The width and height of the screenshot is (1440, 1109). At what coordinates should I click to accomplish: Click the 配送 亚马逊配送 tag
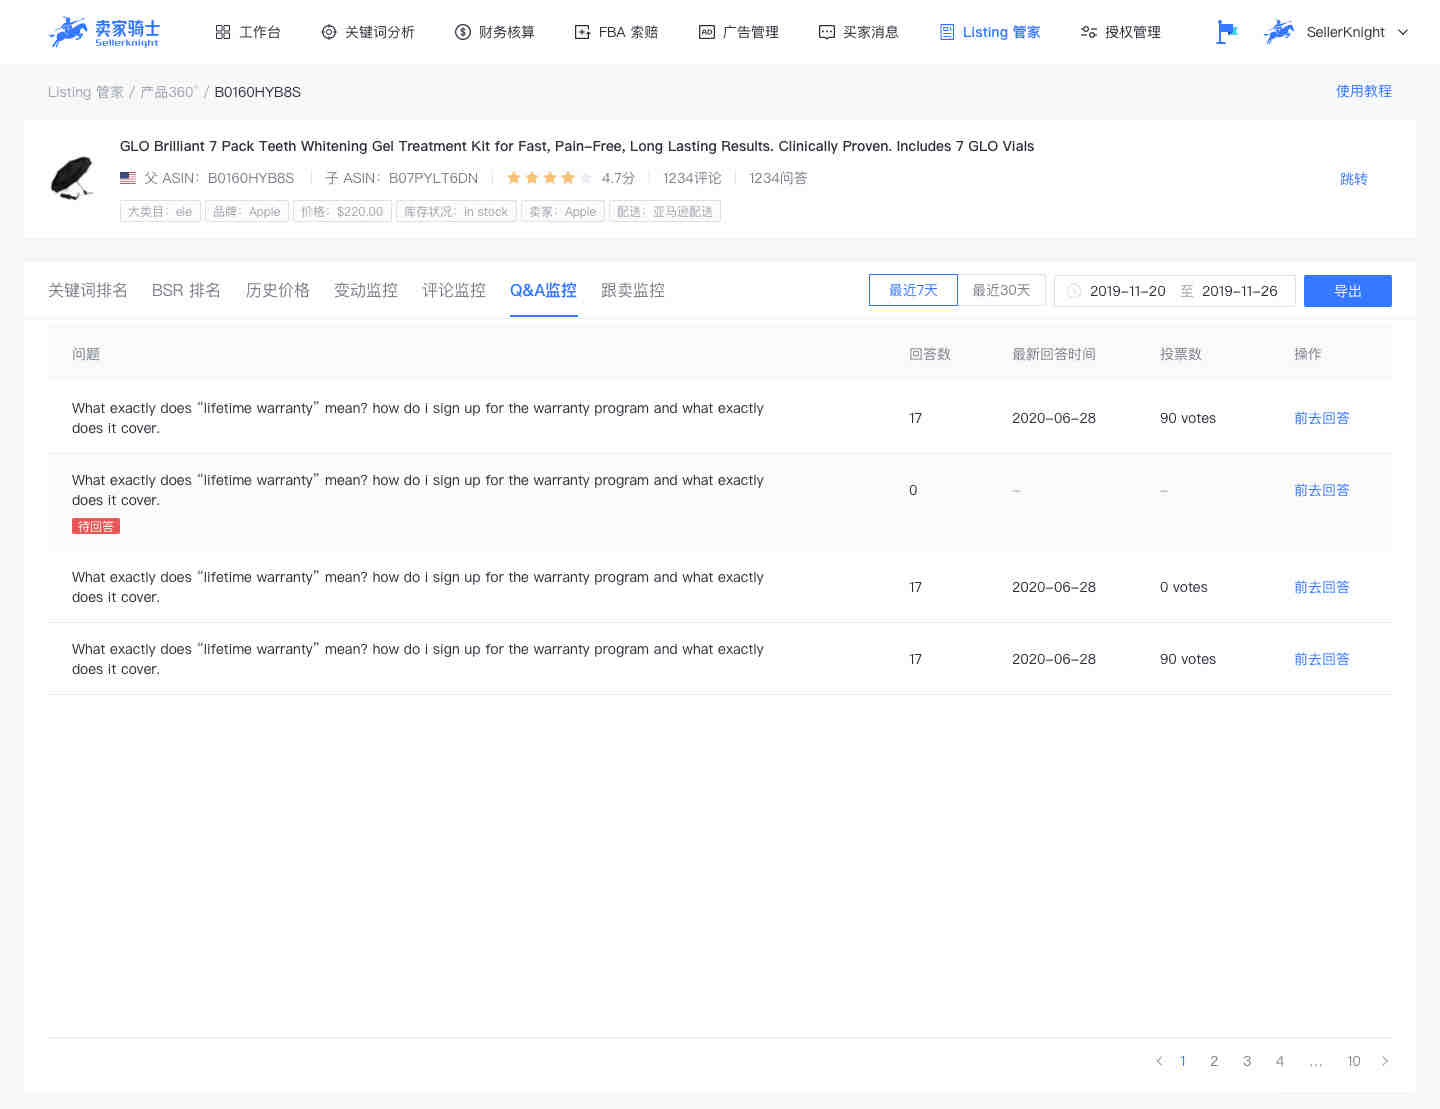(665, 212)
